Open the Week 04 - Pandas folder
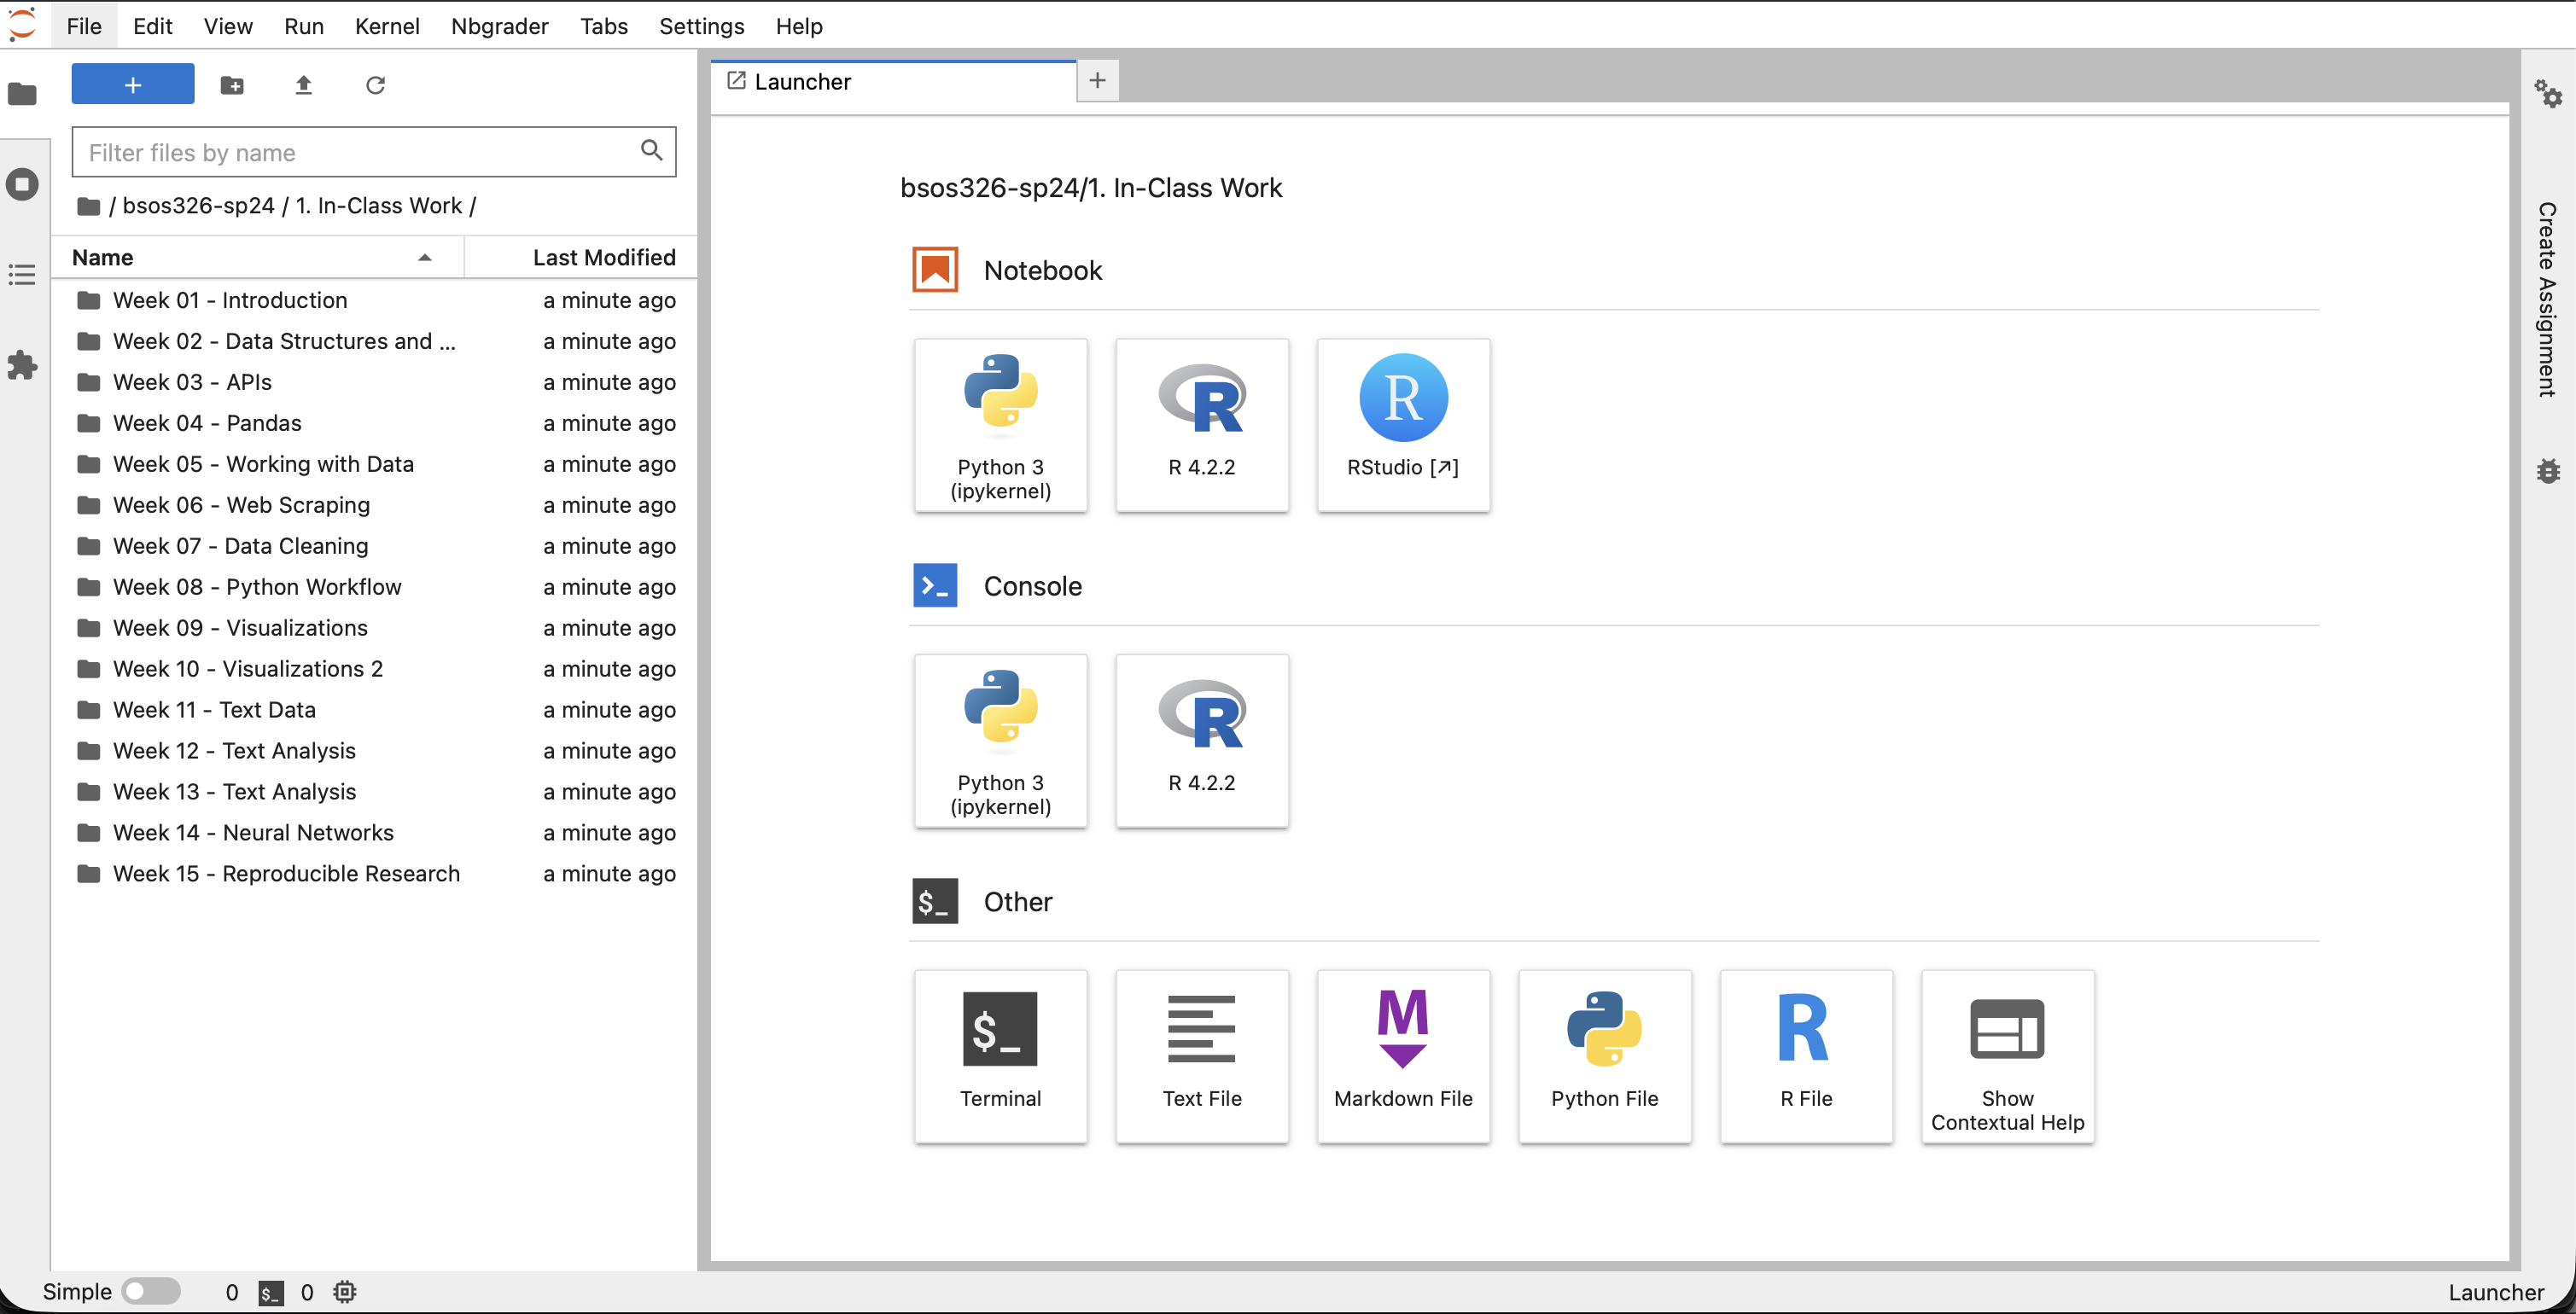 [x=207, y=423]
